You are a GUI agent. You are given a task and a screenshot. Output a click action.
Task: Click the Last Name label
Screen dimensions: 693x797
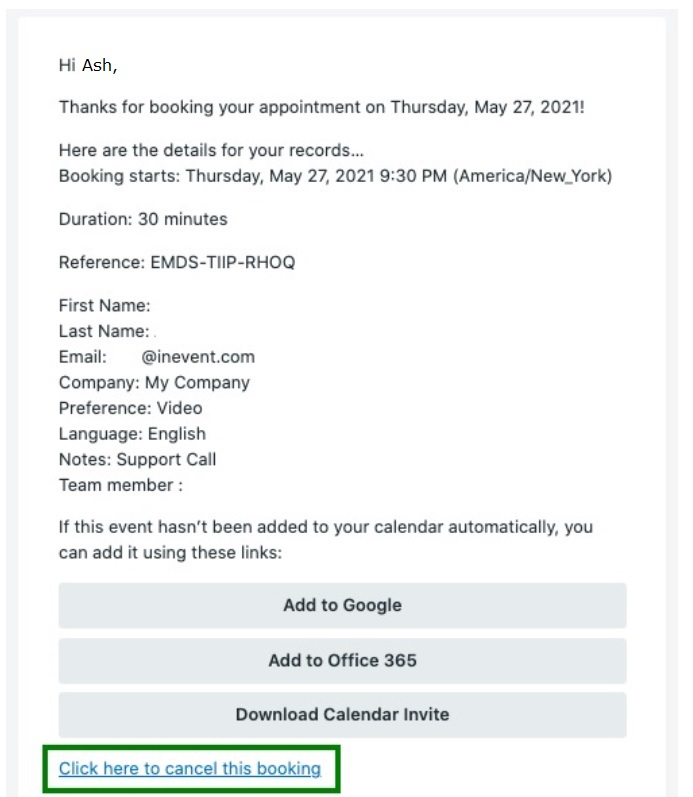click(104, 331)
